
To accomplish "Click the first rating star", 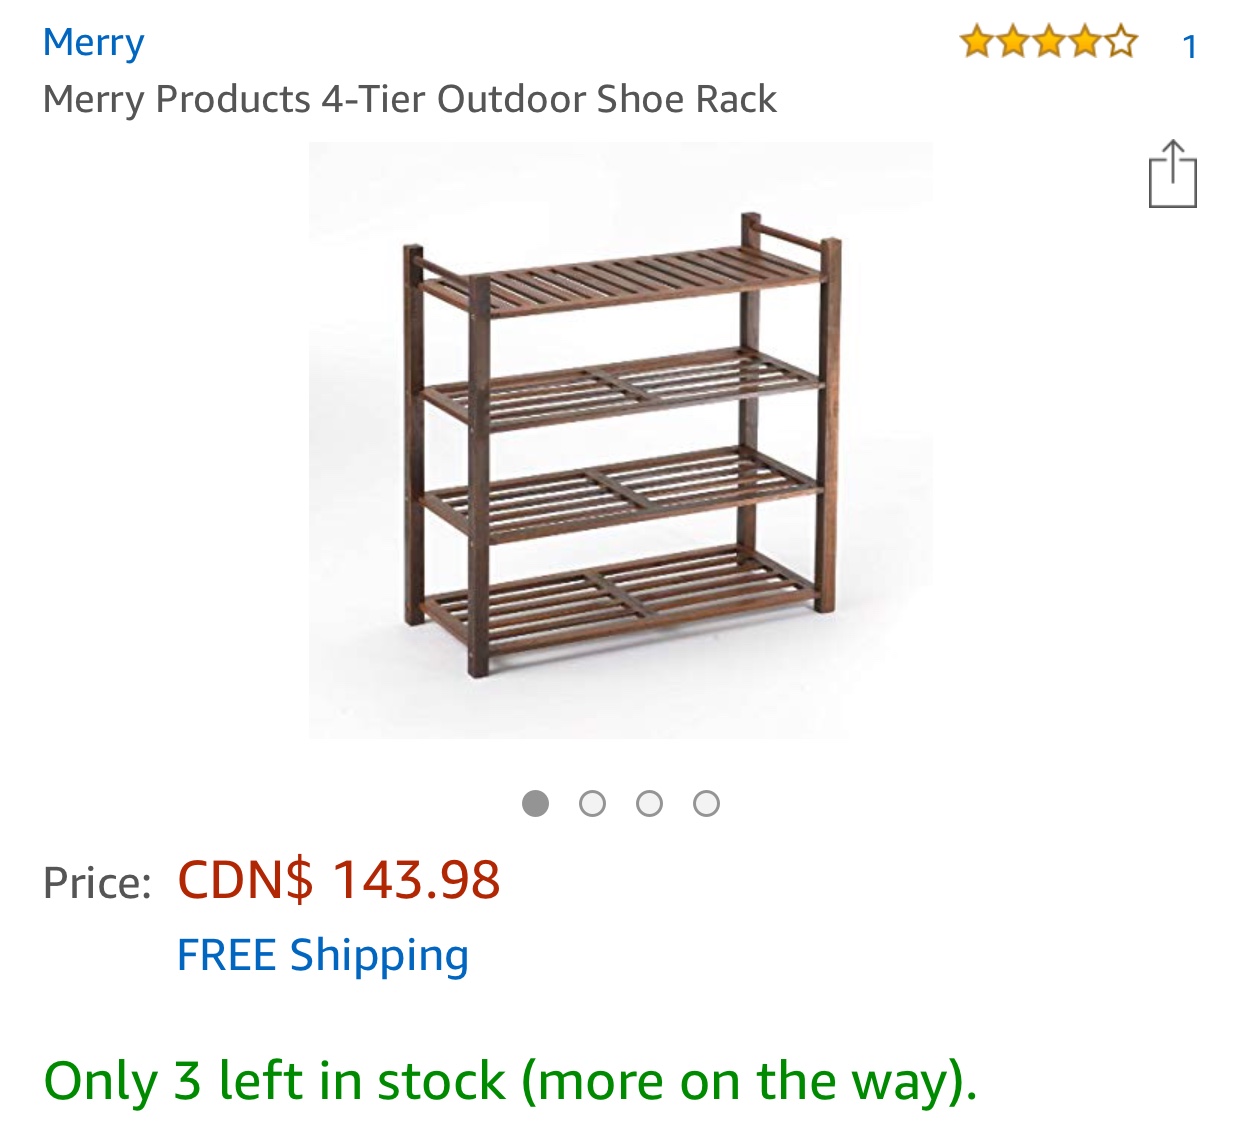I will (x=976, y=43).
